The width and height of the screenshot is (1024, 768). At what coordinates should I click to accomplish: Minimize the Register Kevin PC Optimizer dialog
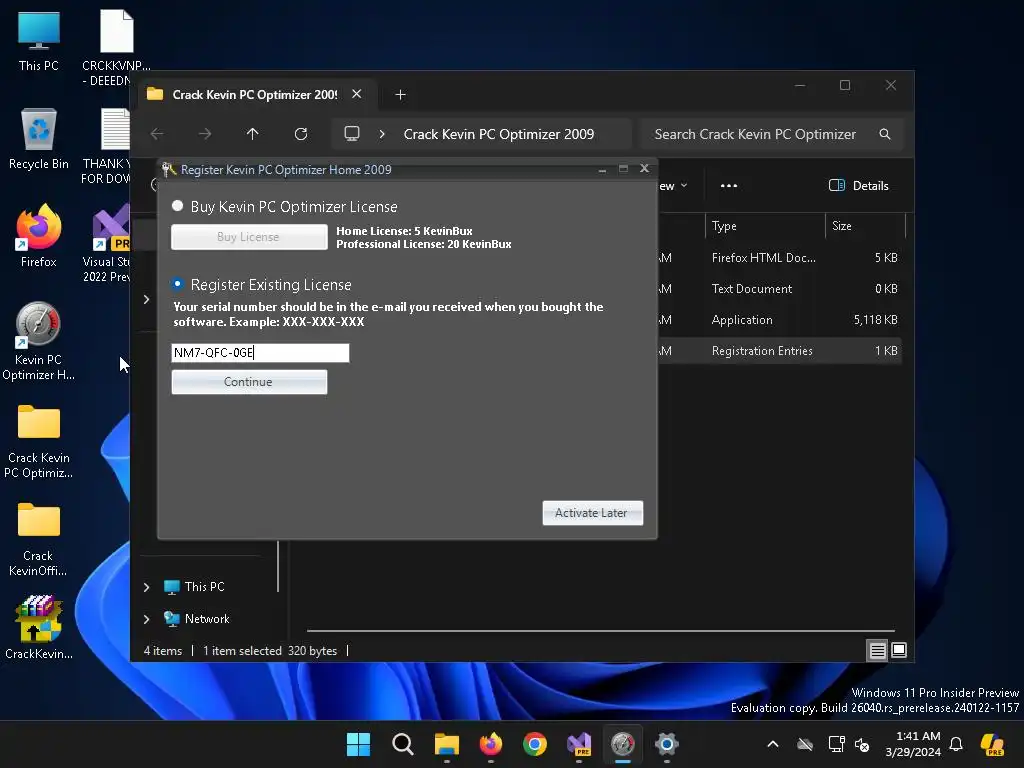click(x=602, y=169)
